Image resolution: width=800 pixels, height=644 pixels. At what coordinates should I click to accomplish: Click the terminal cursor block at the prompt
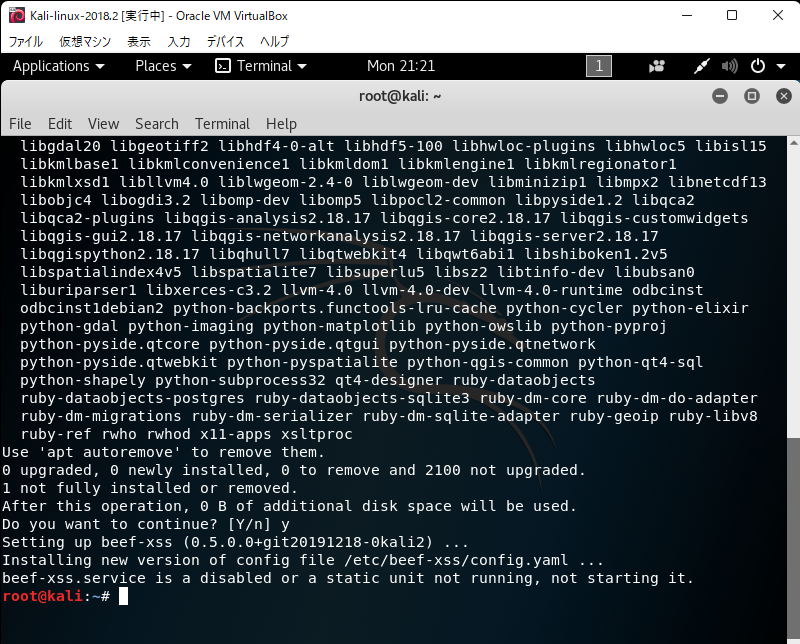click(x=123, y=596)
